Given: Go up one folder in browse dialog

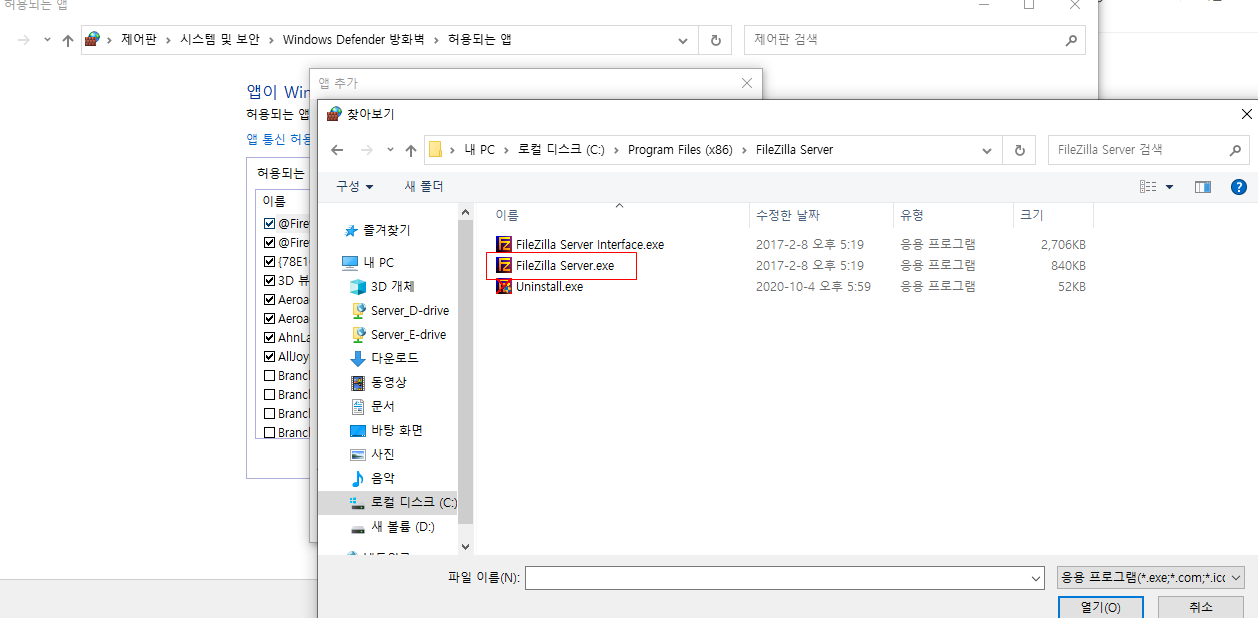Looking at the screenshot, I should [411, 150].
